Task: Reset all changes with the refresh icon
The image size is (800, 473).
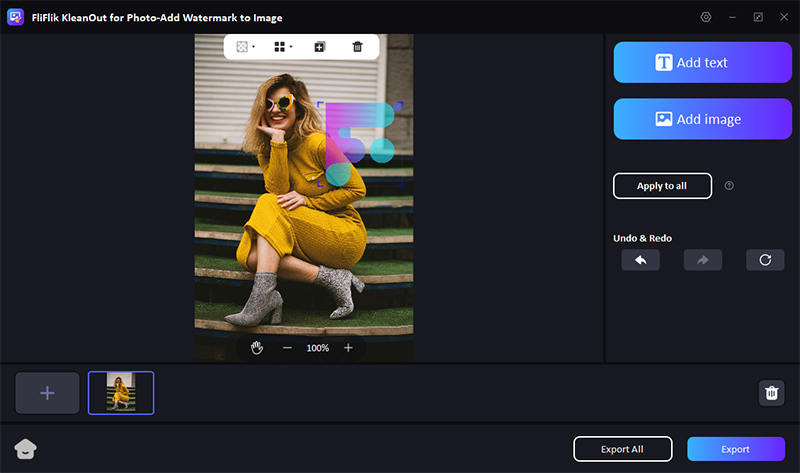Action: pyautogui.click(x=764, y=260)
